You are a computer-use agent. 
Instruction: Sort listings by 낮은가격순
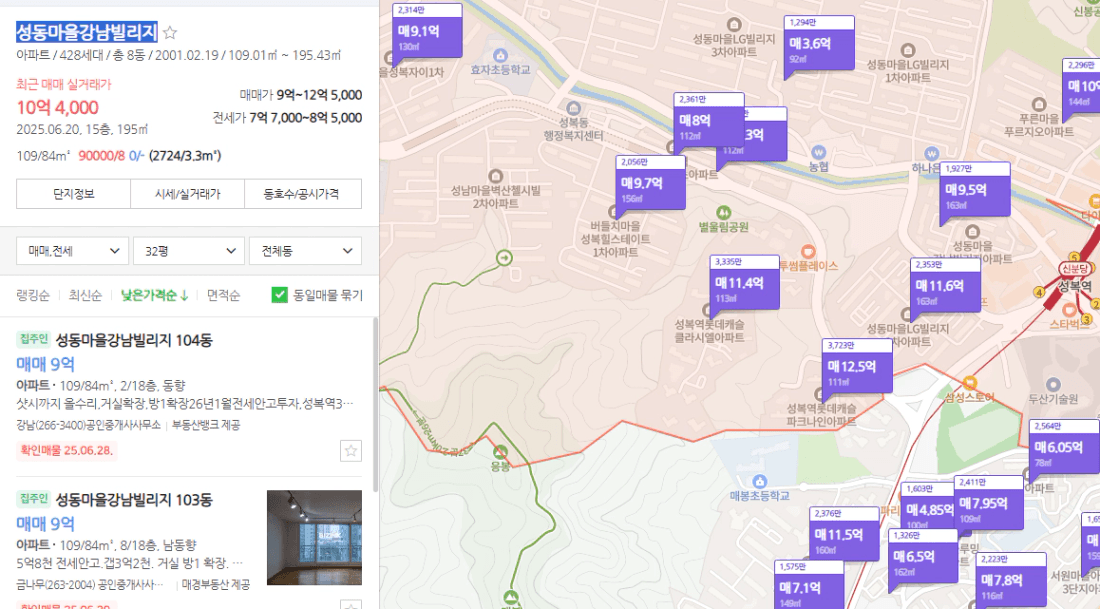[154, 295]
